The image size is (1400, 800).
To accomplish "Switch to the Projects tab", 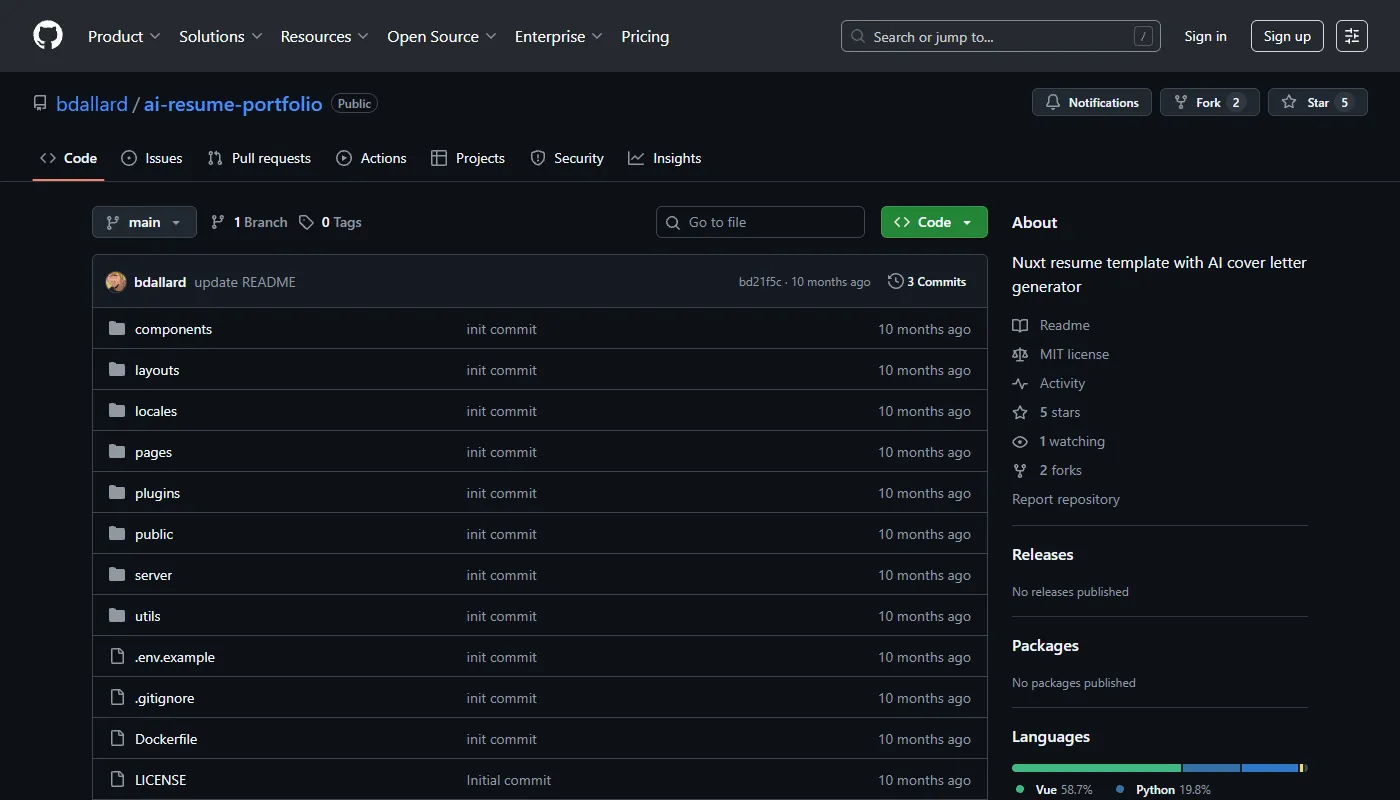I will [468, 158].
